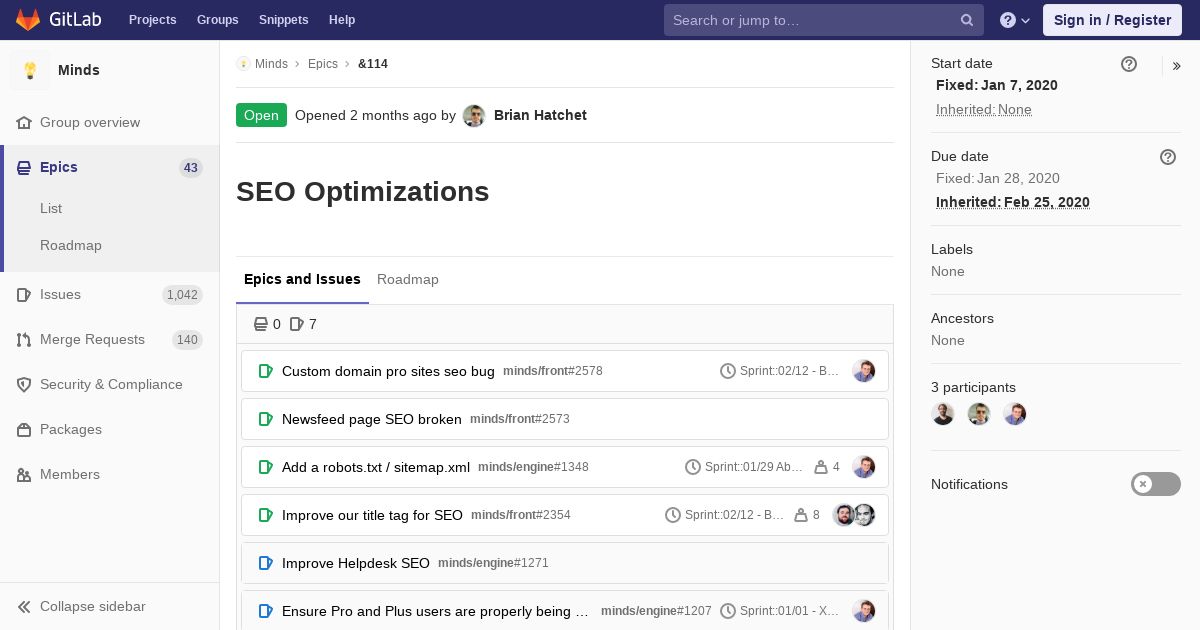Click the GitLab fox logo

point(28,20)
